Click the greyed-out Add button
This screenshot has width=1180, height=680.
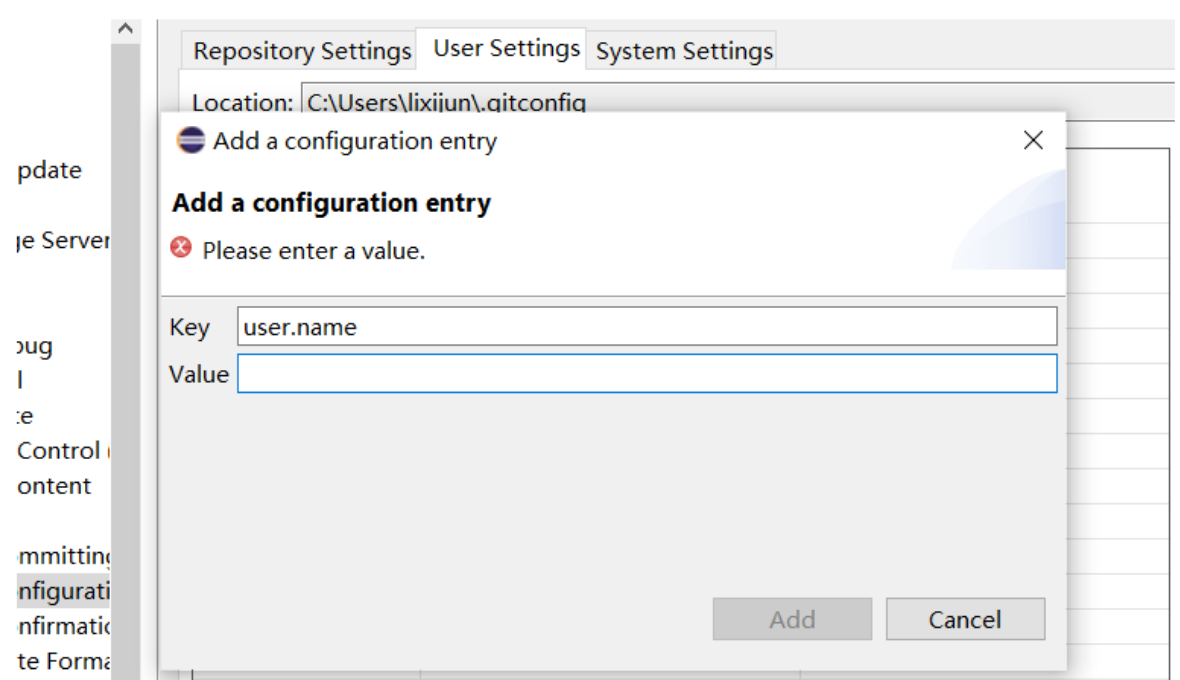click(792, 620)
